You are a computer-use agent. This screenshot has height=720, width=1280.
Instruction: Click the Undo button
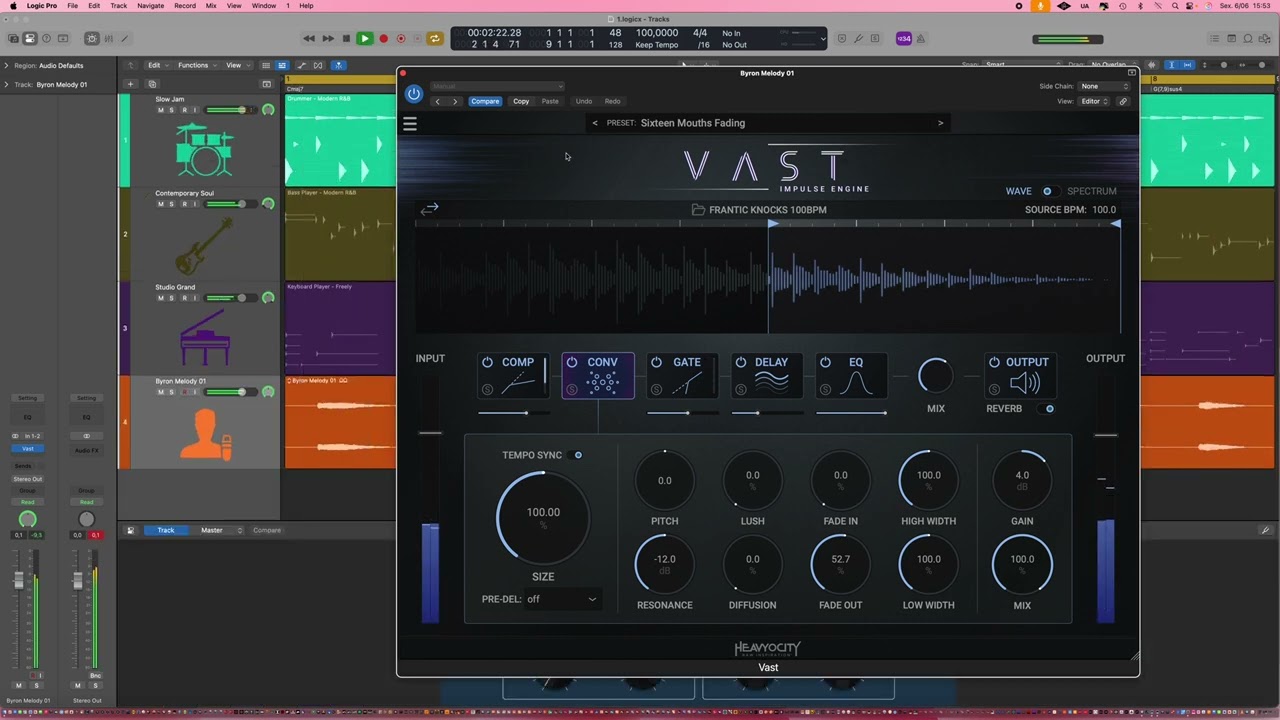point(583,101)
